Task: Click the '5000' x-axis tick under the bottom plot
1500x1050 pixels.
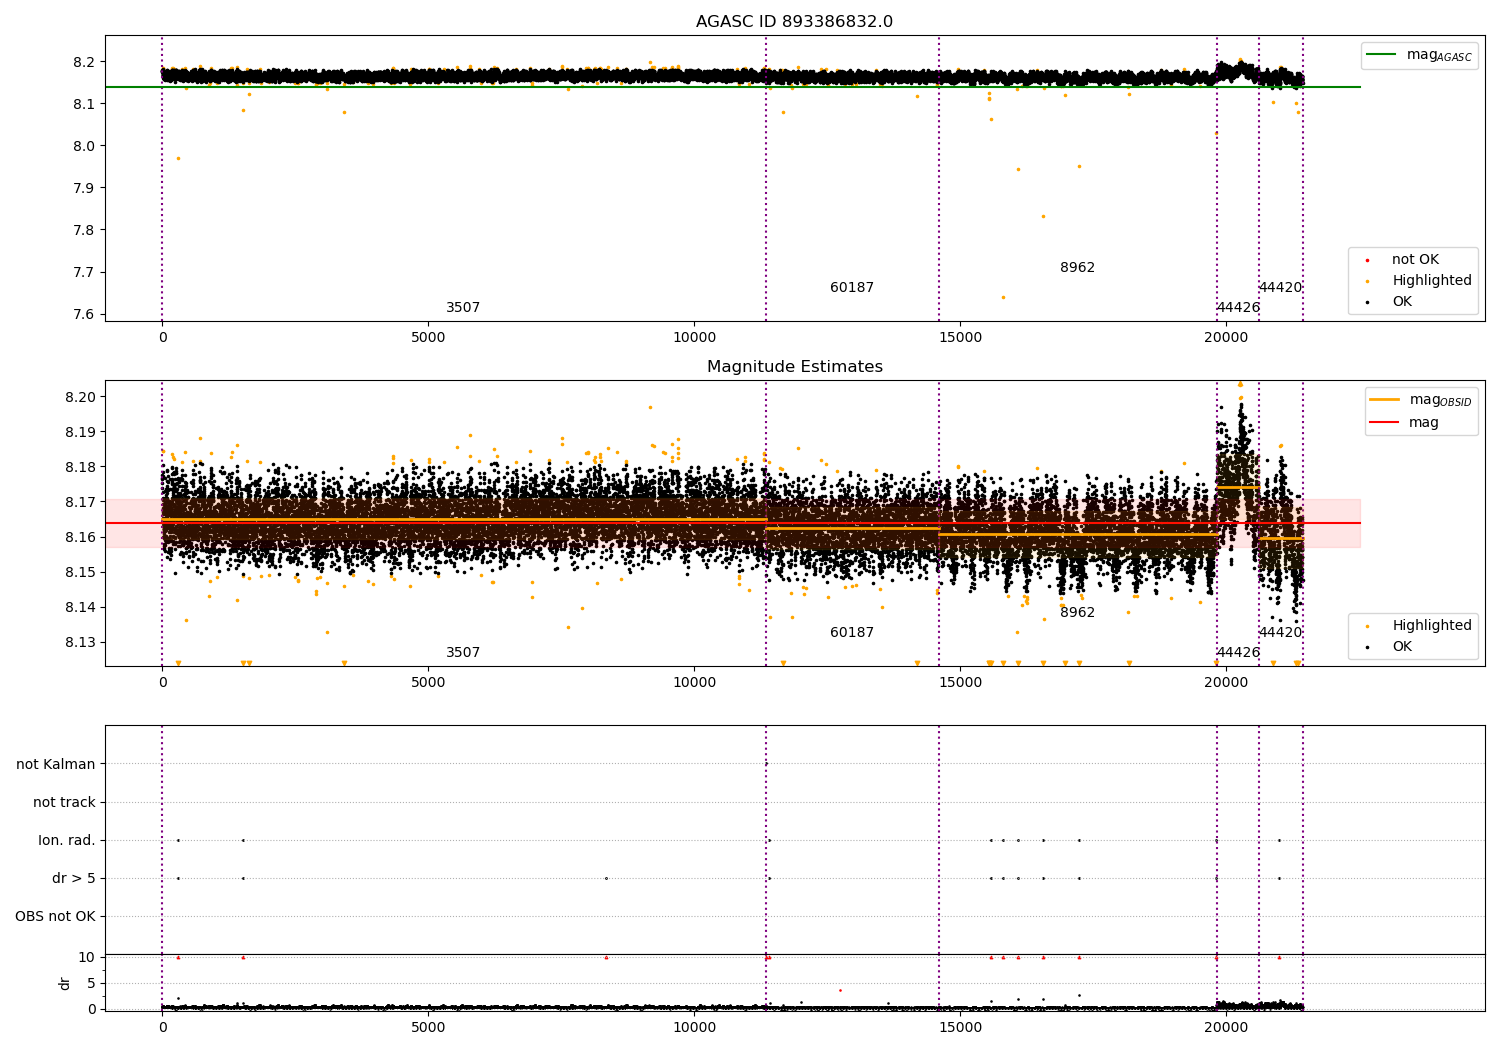Action: coord(428,1027)
